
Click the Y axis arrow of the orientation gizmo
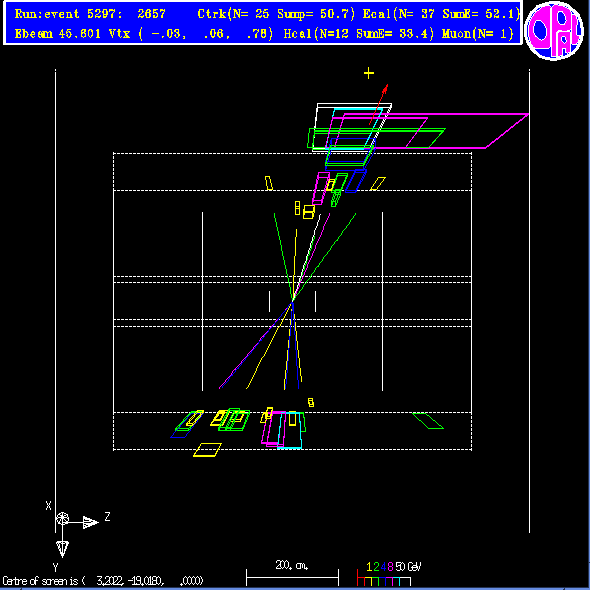tap(62, 549)
